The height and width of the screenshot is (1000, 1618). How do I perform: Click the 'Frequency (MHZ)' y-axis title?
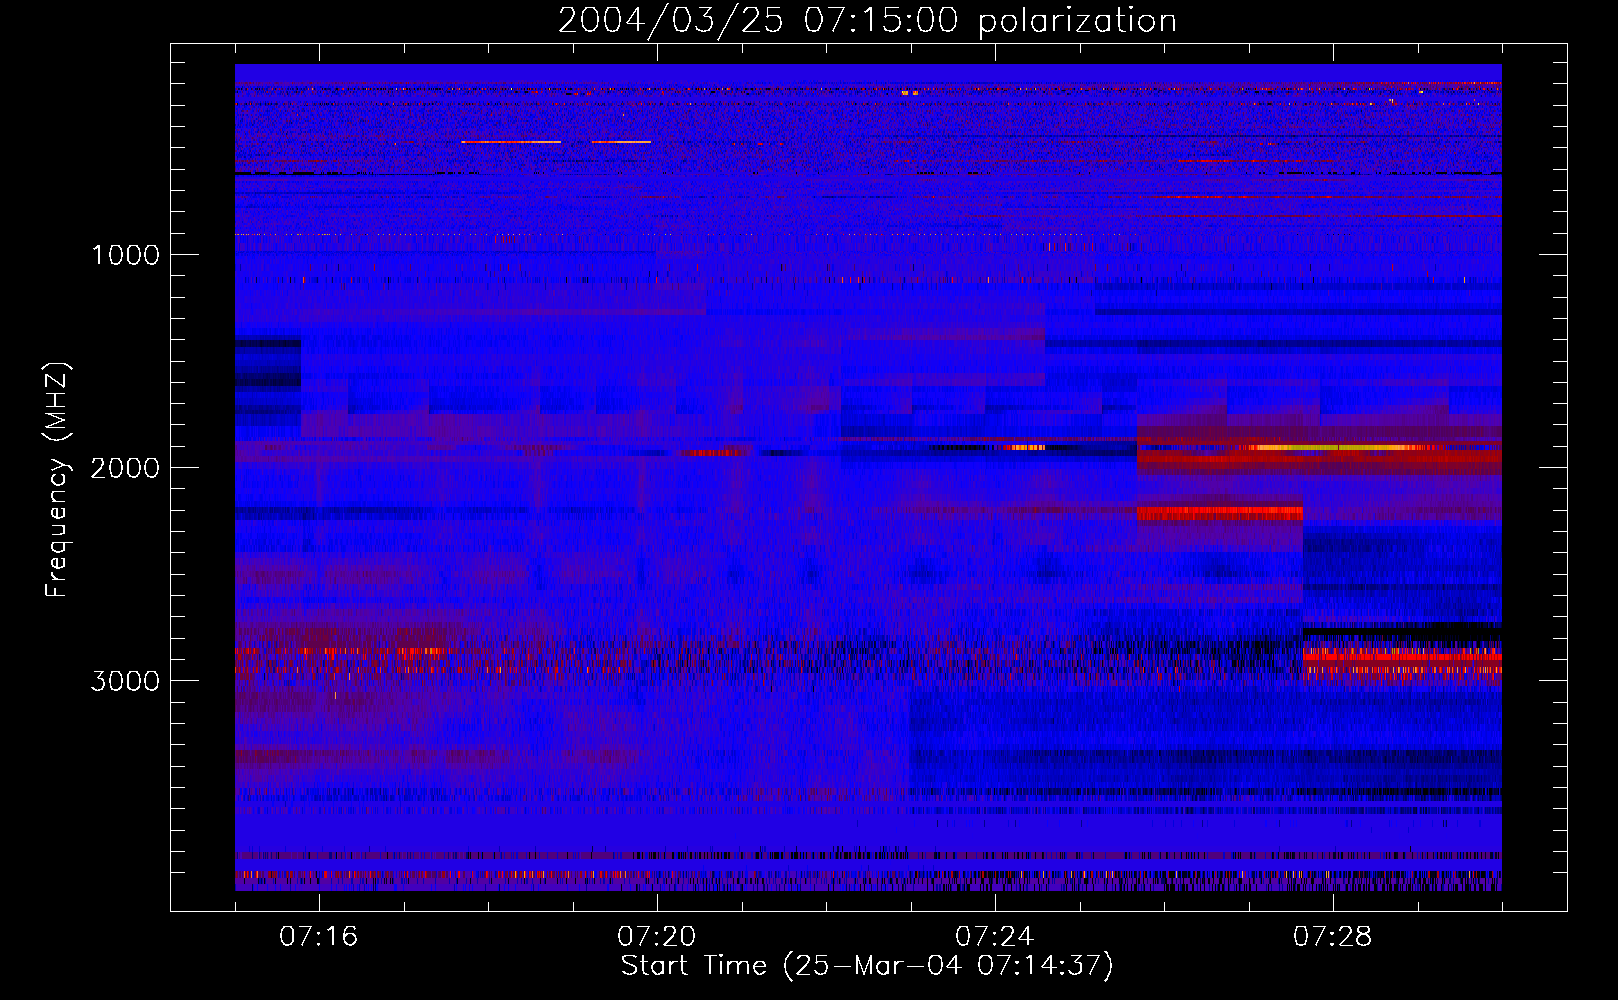coord(57,480)
